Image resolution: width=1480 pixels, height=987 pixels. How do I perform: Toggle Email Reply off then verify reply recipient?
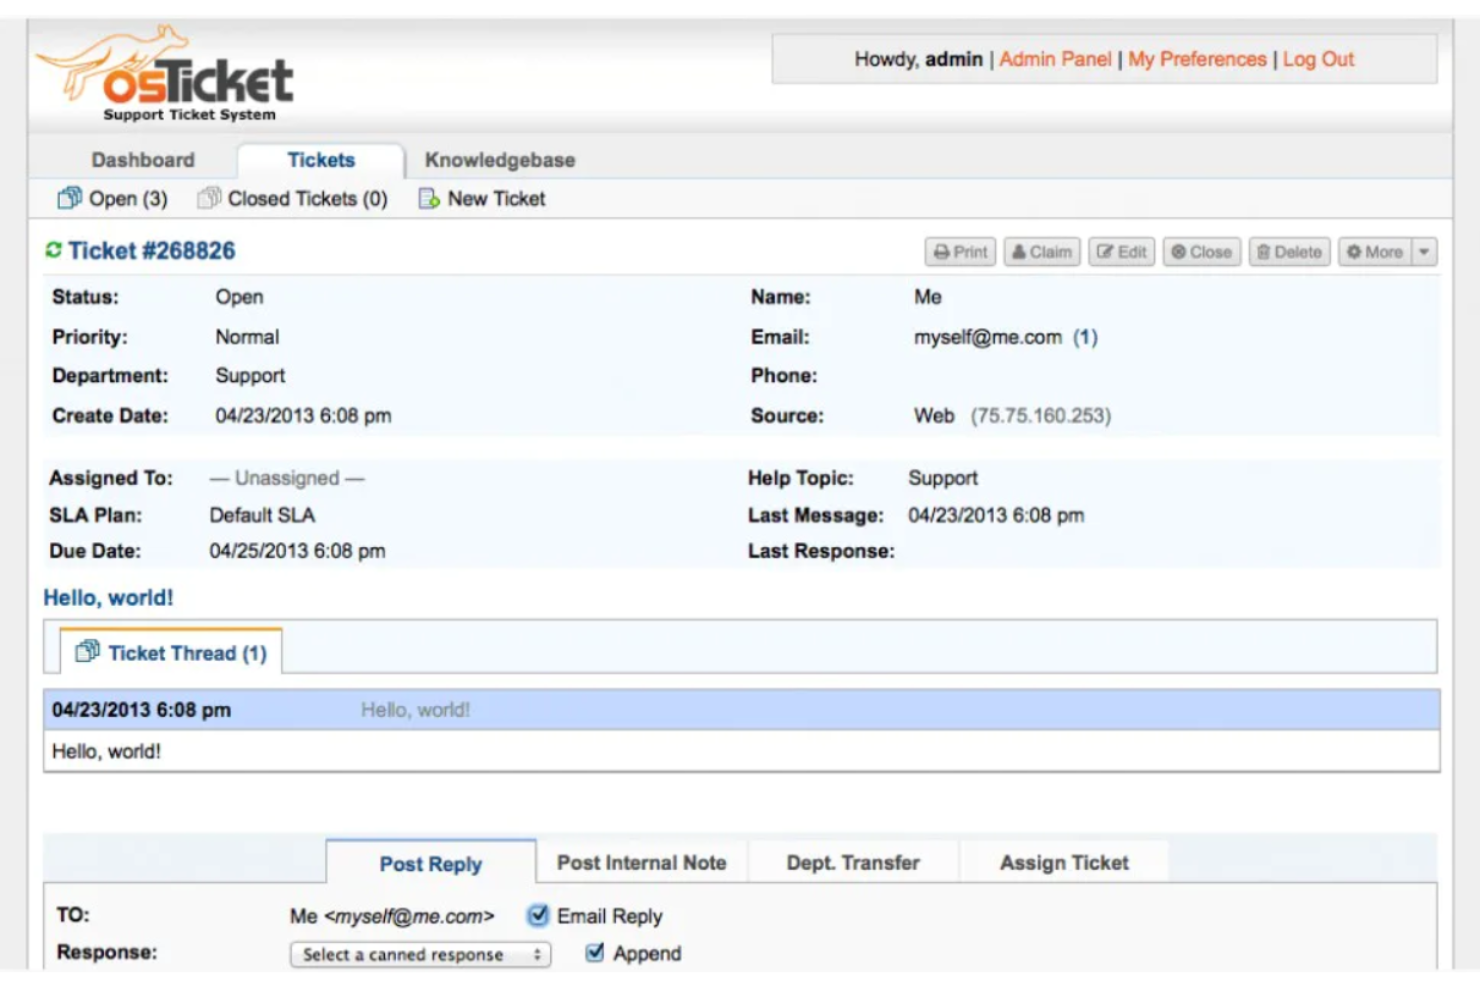[538, 915]
